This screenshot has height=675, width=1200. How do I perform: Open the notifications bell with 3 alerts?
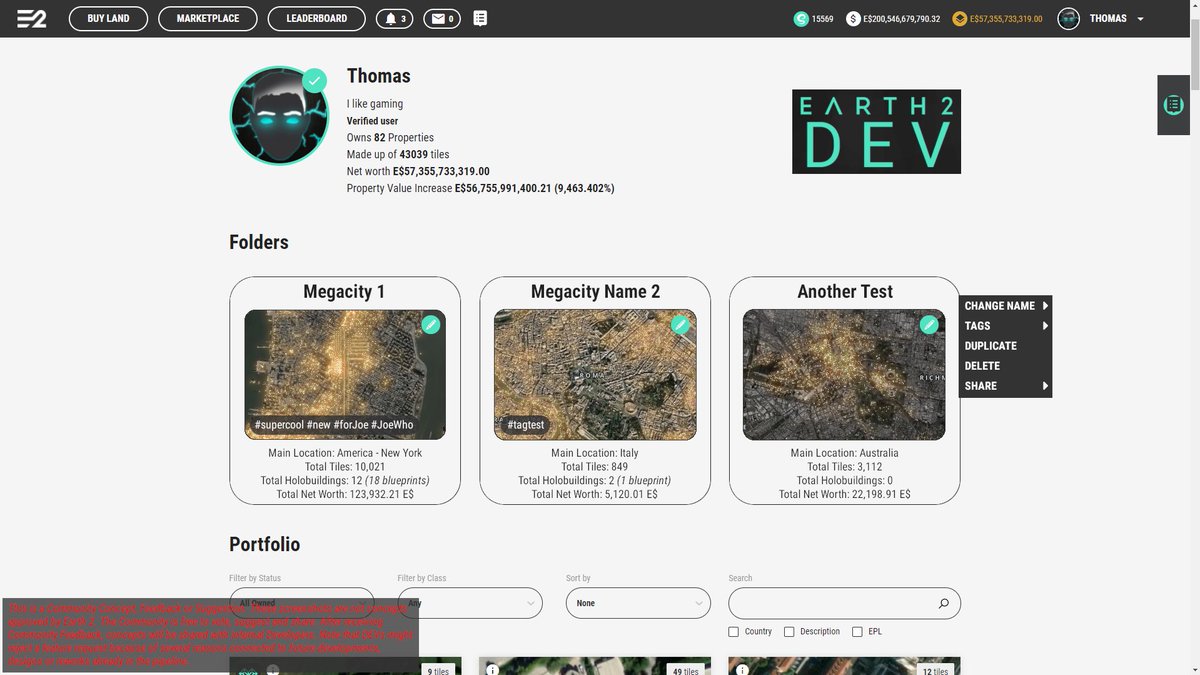[394, 19]
